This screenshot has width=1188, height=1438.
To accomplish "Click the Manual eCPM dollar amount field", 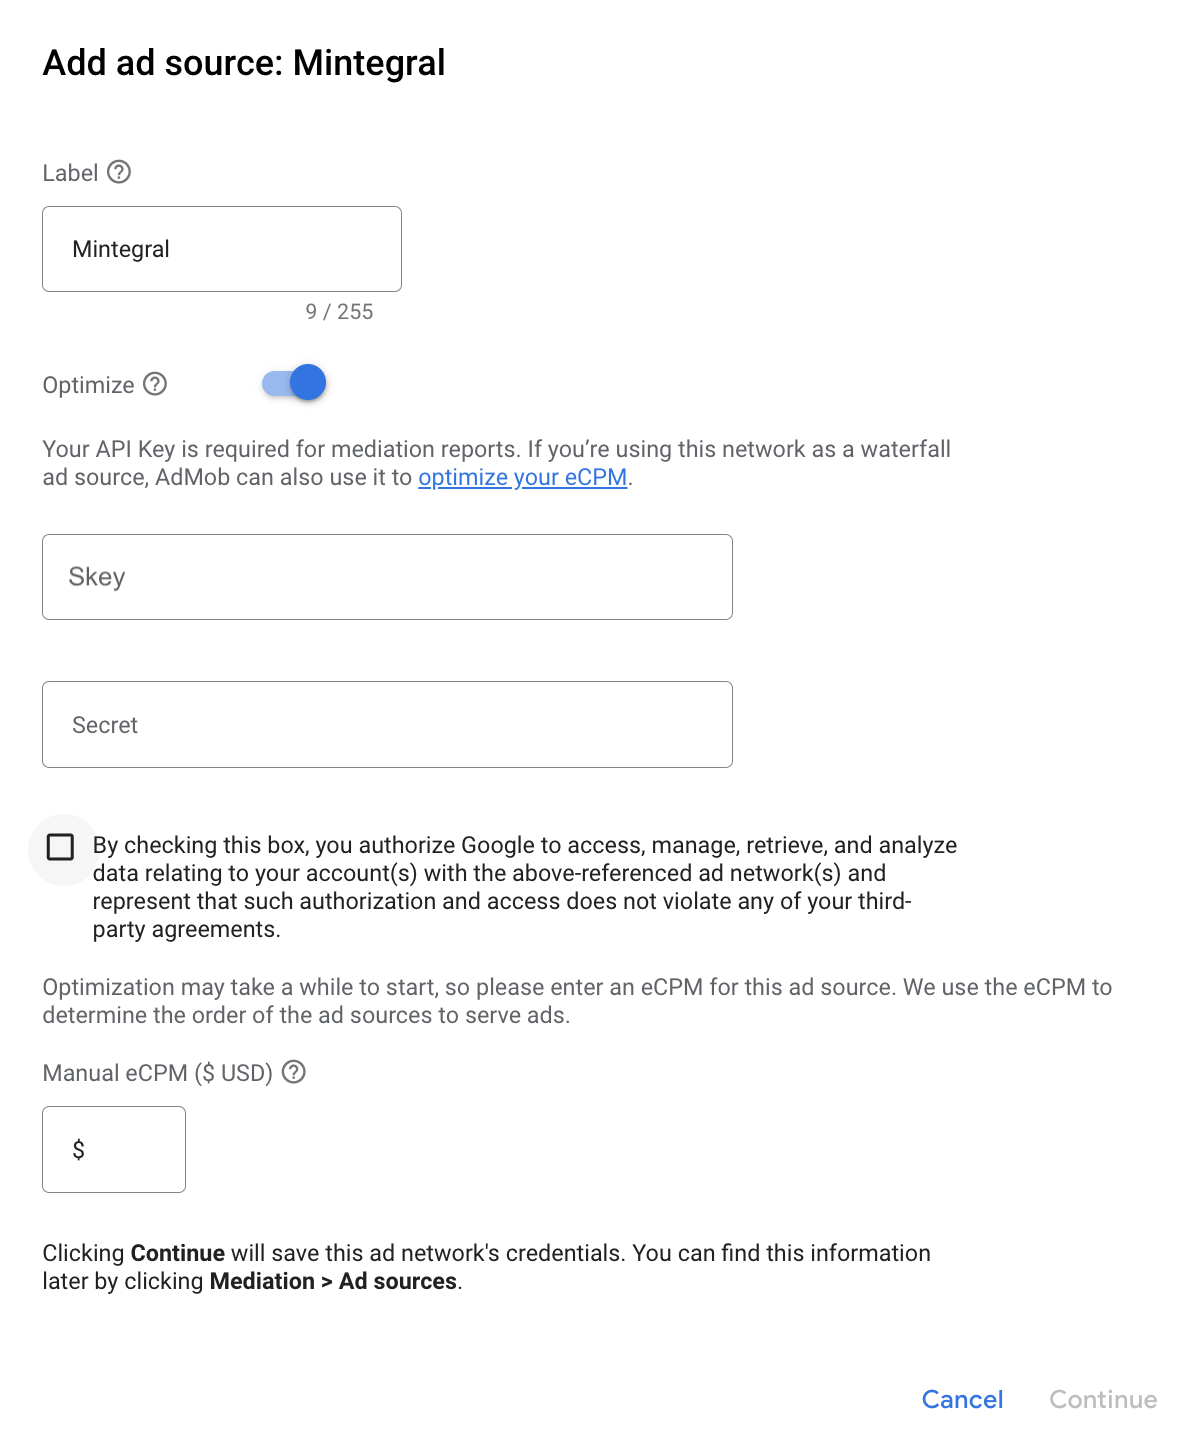I will tap(113, 1149).
